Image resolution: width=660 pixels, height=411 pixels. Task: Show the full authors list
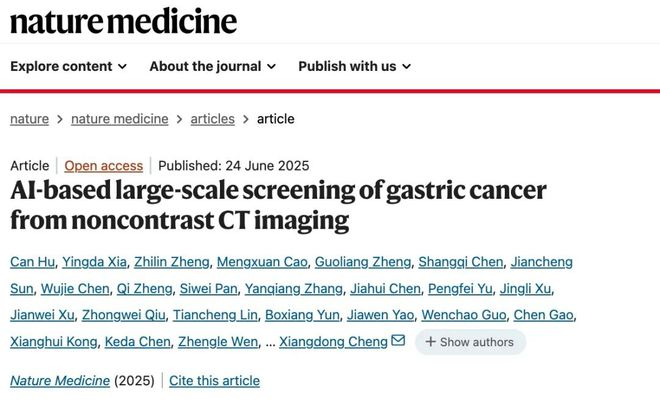[x=470, y=342]
